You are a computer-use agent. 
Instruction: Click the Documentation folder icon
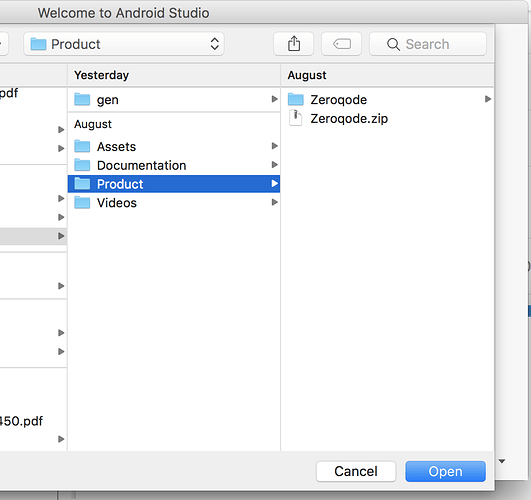[82, 165]
